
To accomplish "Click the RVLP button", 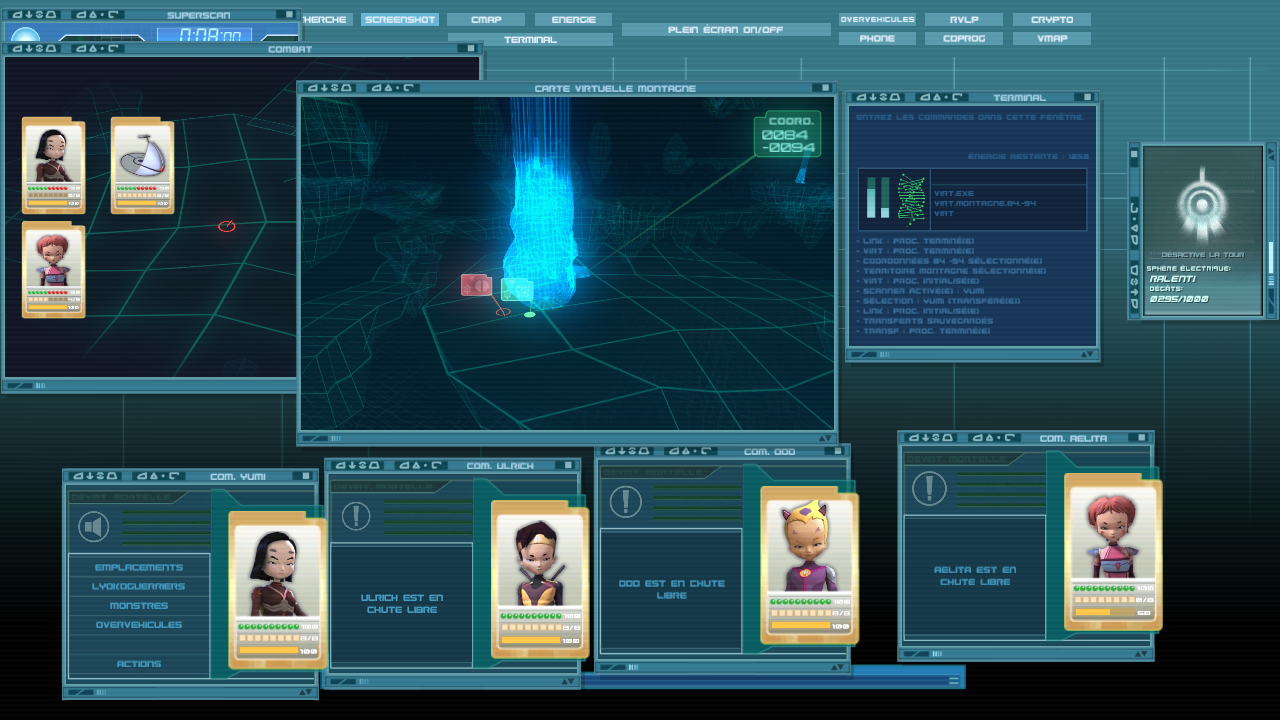I will point(964,19).
